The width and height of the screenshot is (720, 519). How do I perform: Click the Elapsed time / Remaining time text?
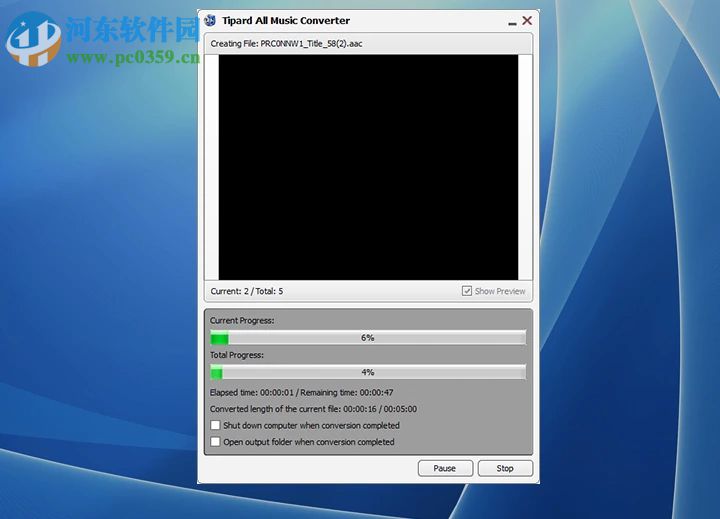click(301, 392)
